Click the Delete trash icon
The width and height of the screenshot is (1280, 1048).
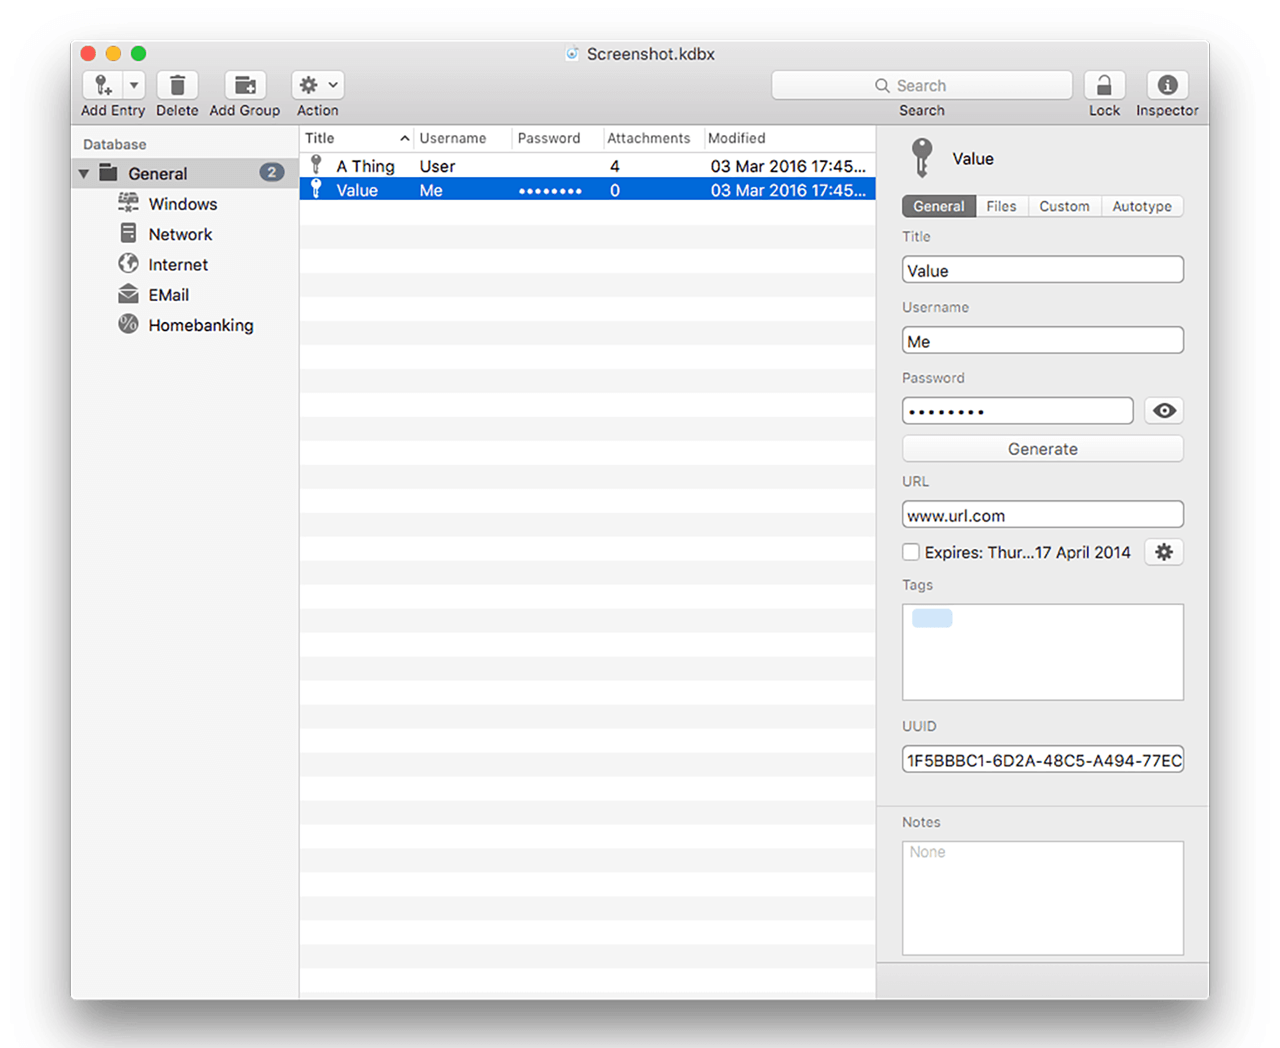[x=177, y=85]
